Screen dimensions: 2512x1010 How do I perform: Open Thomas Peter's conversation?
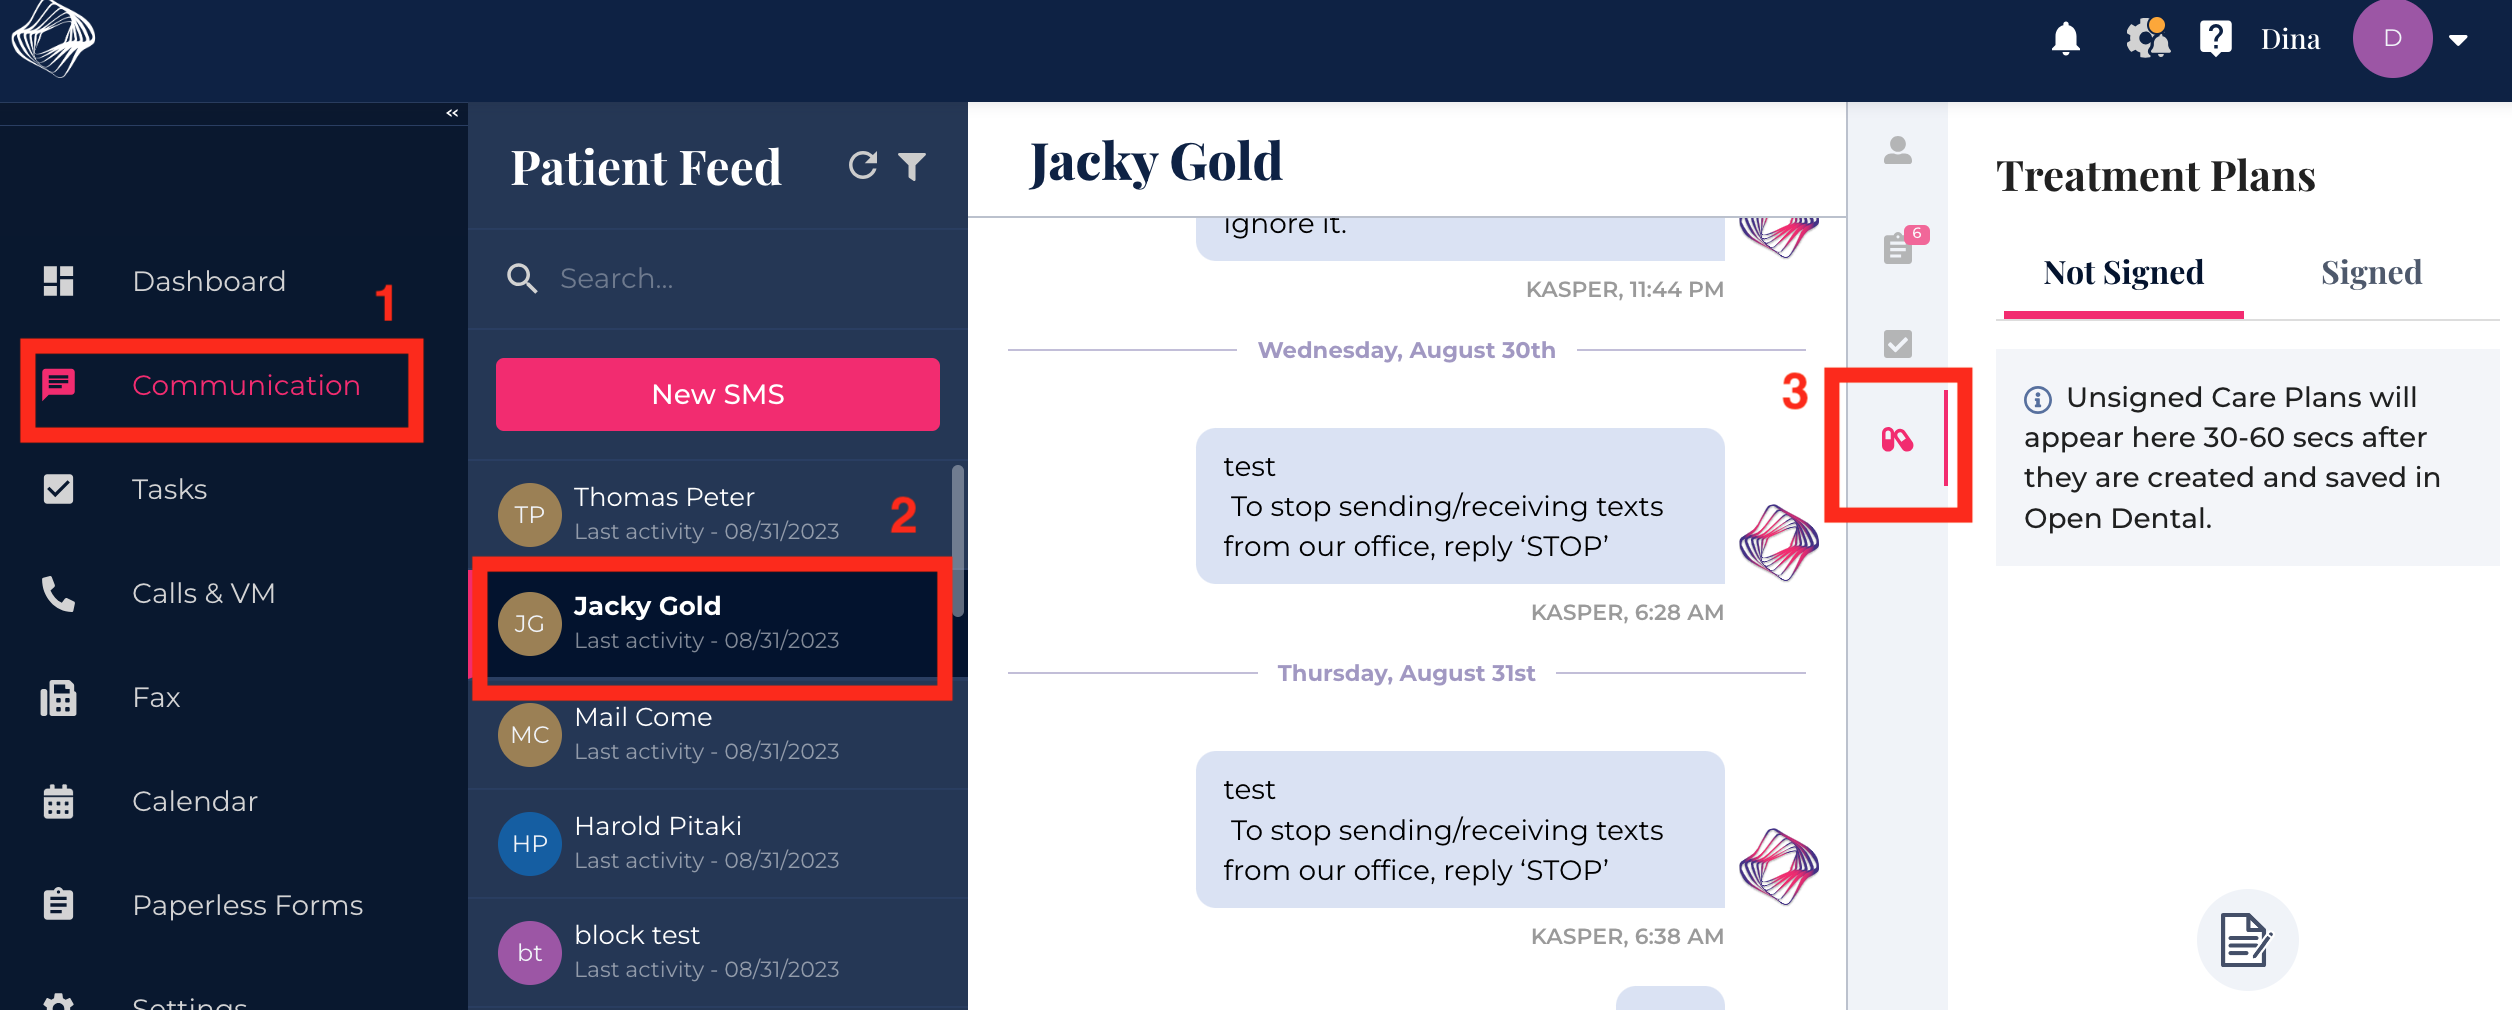click(x=706, y=514)
